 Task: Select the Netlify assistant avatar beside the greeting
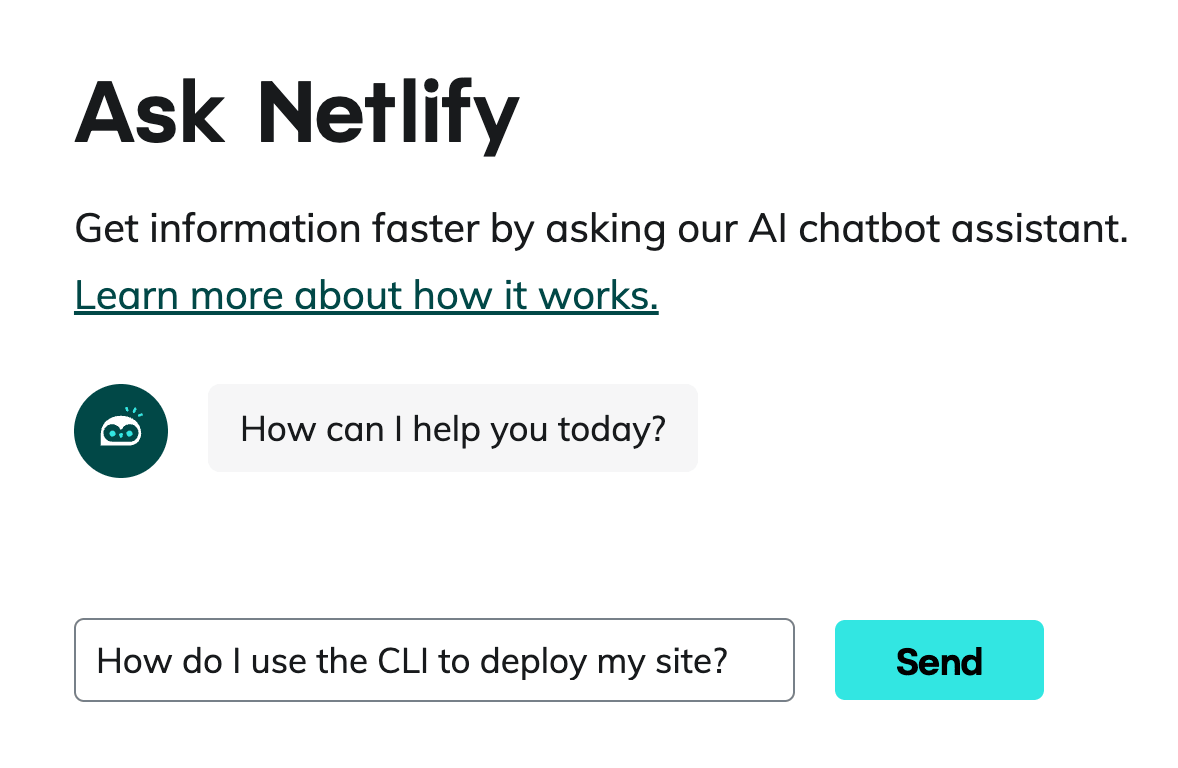coord(121,431)
